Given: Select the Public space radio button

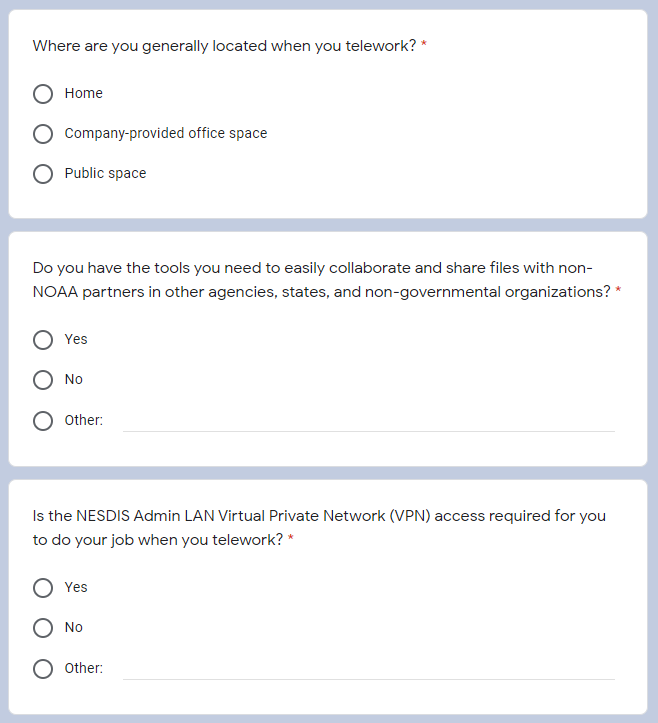Looking at the screenshot, I should [x=43, y=174].
